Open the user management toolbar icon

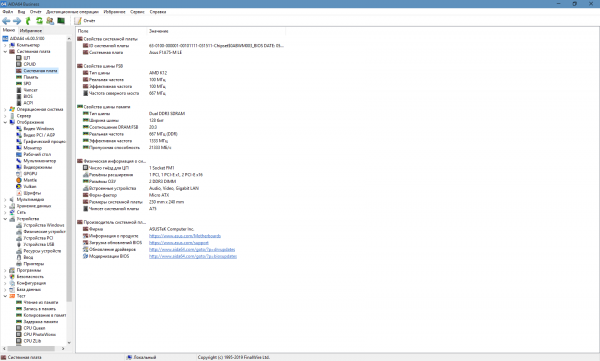pyautogui.click(x=50, y=21)
